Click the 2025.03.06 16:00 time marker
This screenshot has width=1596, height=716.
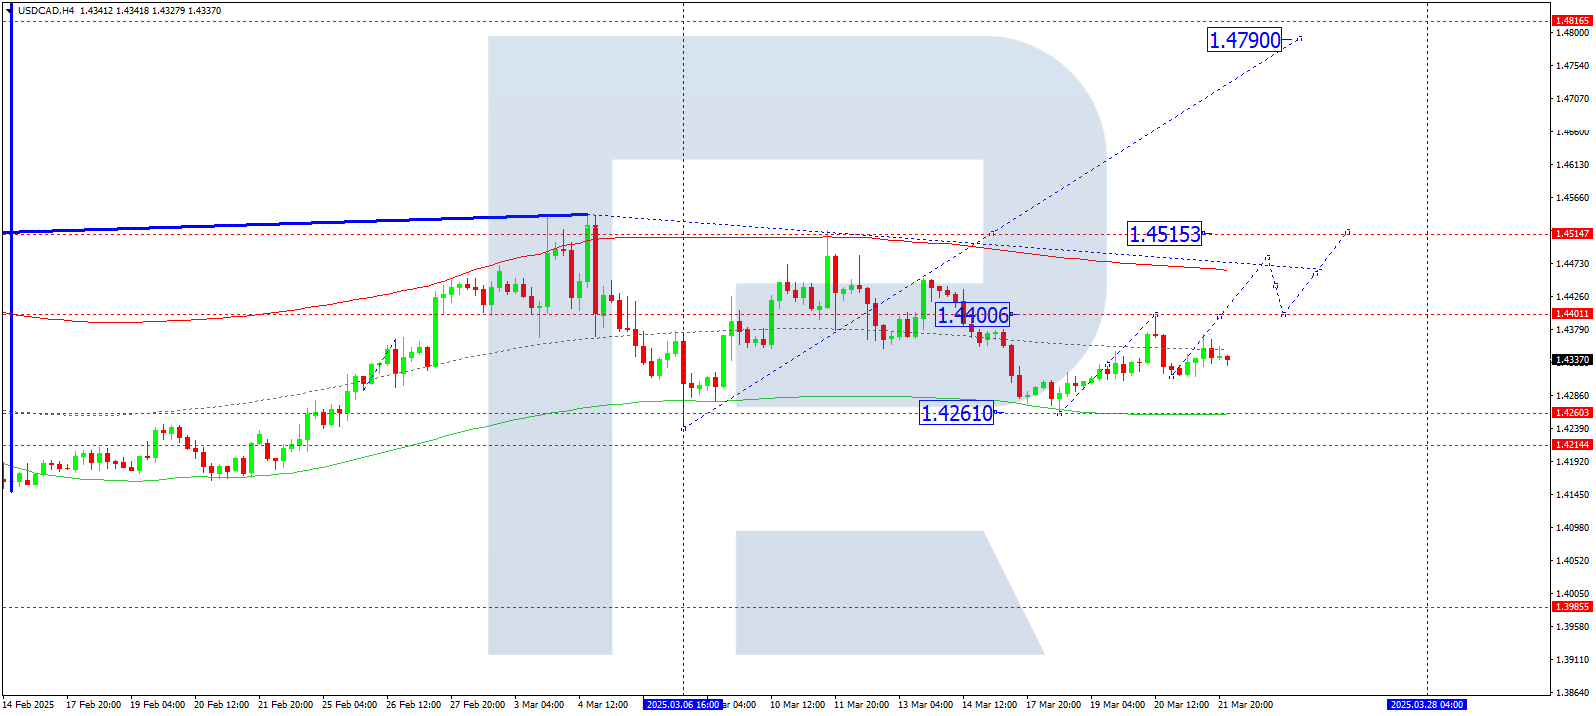(x=683, y=705)
